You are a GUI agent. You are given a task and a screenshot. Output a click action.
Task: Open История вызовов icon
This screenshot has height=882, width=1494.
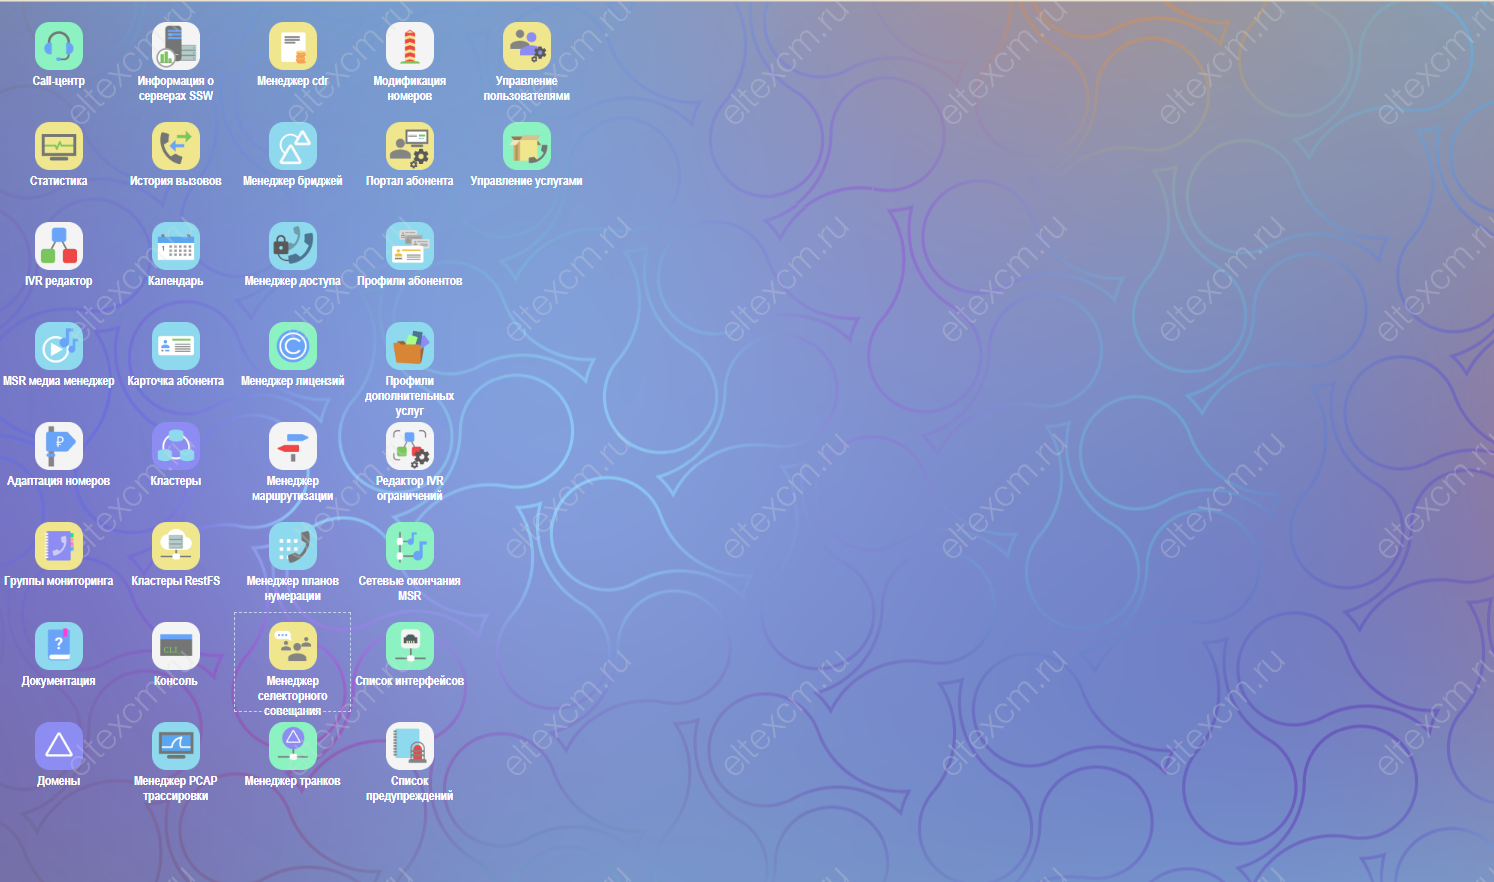(x=176, y=146)
